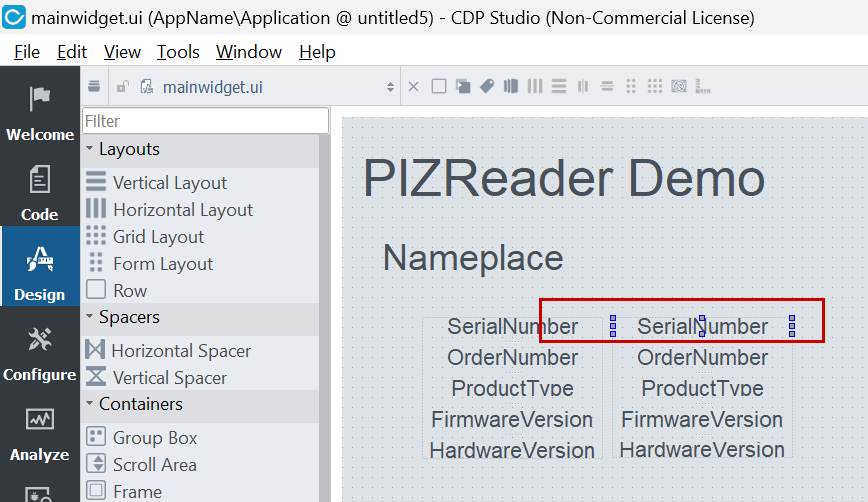Apply grid layout from toolbar
The height and width of the screenshot is (502, 868).
pos(655,86)
